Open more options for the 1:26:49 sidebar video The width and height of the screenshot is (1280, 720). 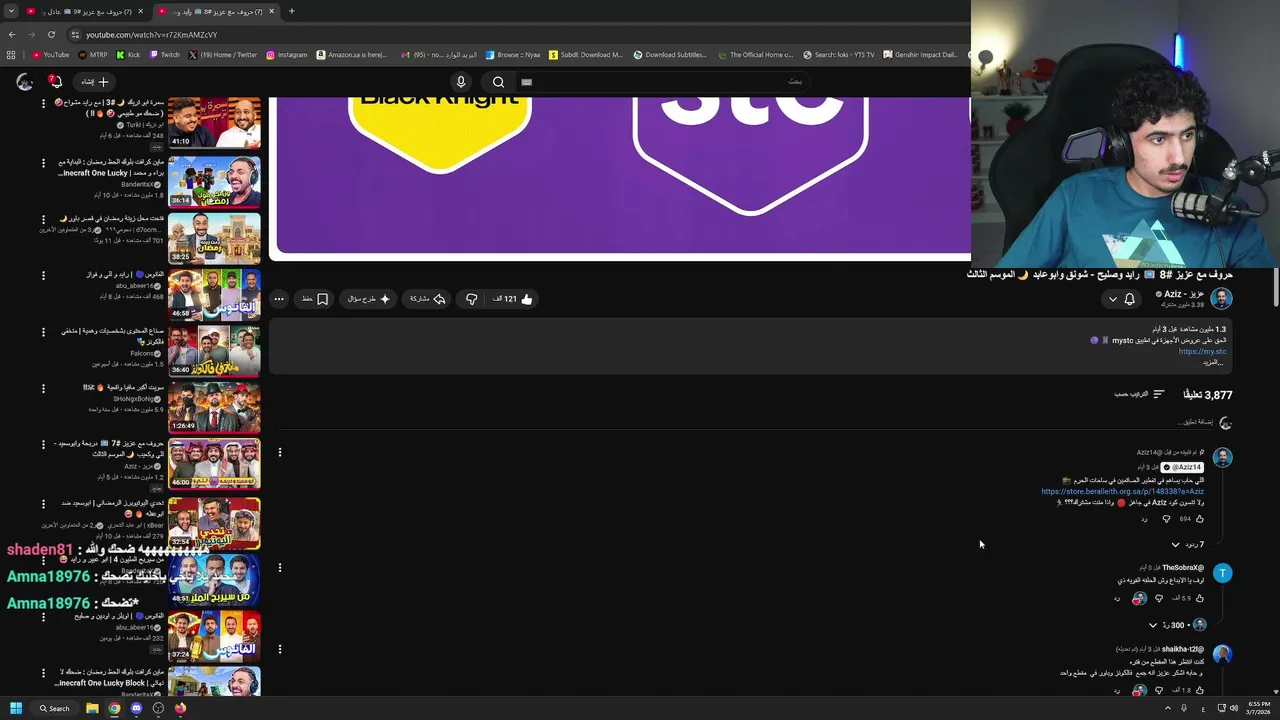[43, 388]
